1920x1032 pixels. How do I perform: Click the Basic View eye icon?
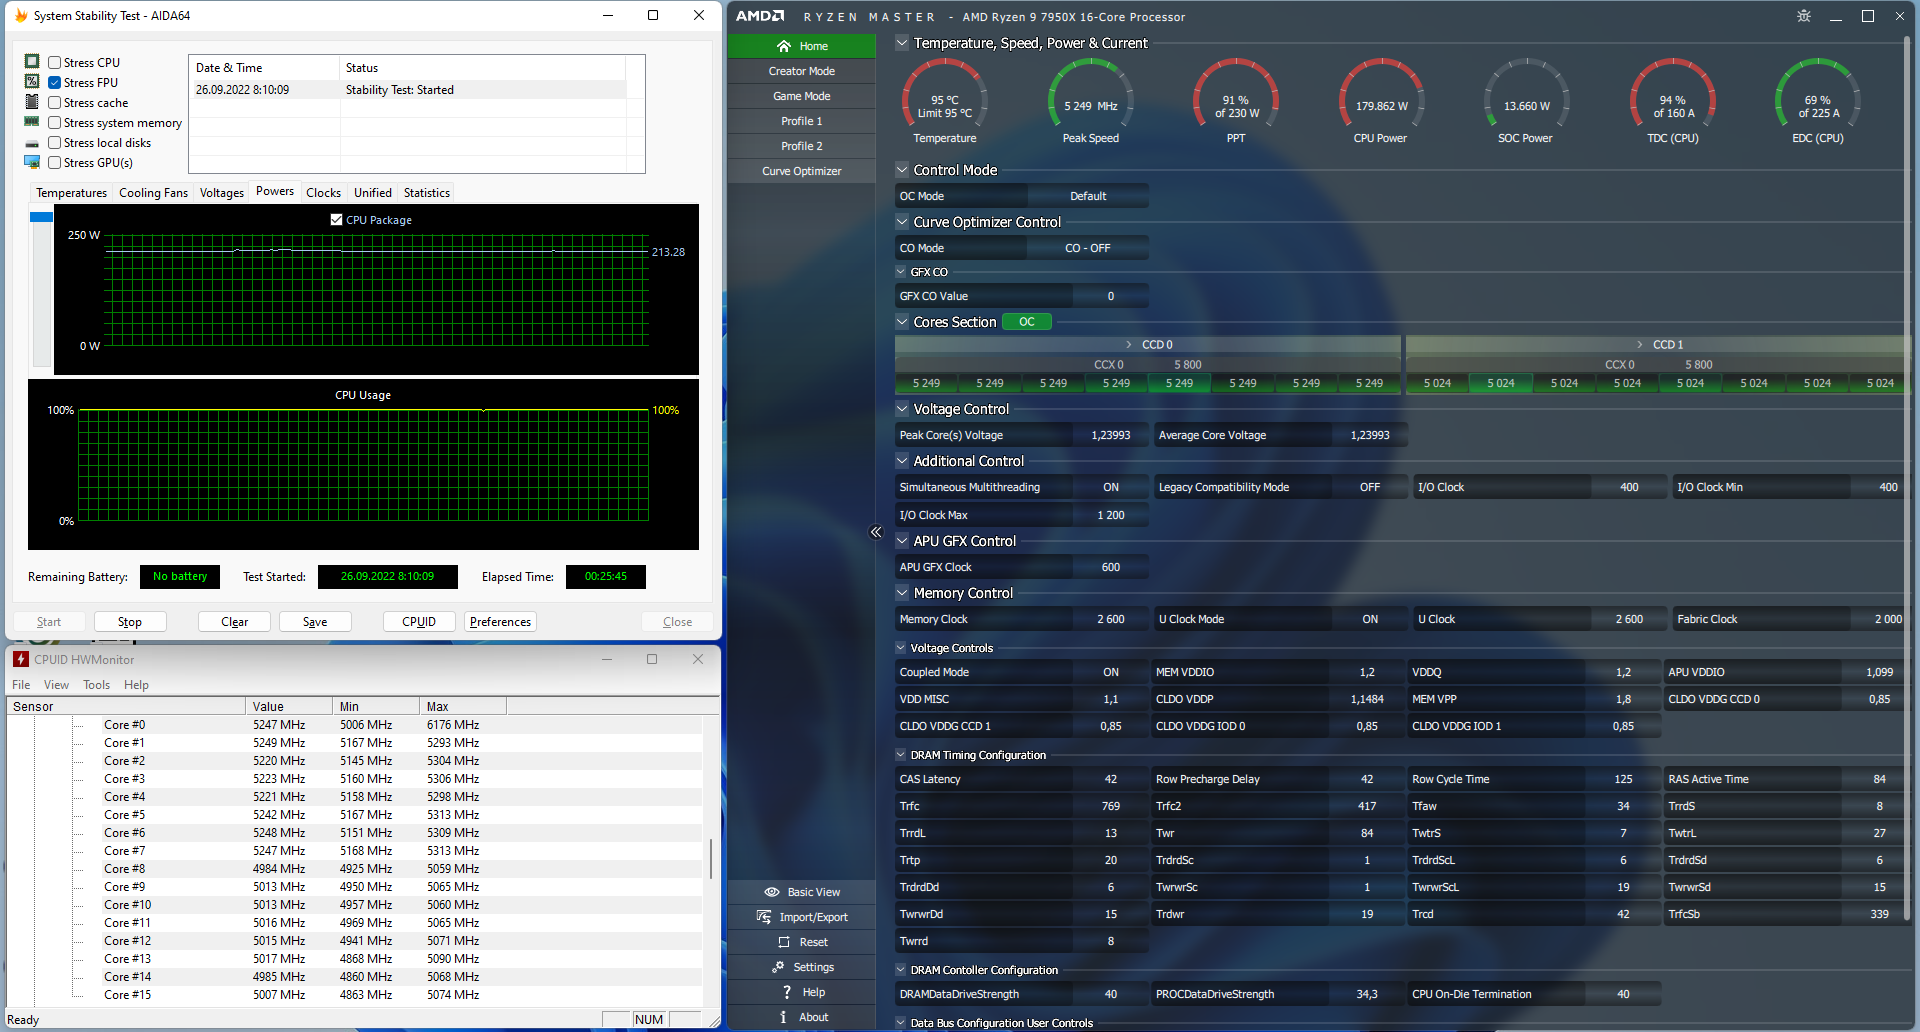772,892
